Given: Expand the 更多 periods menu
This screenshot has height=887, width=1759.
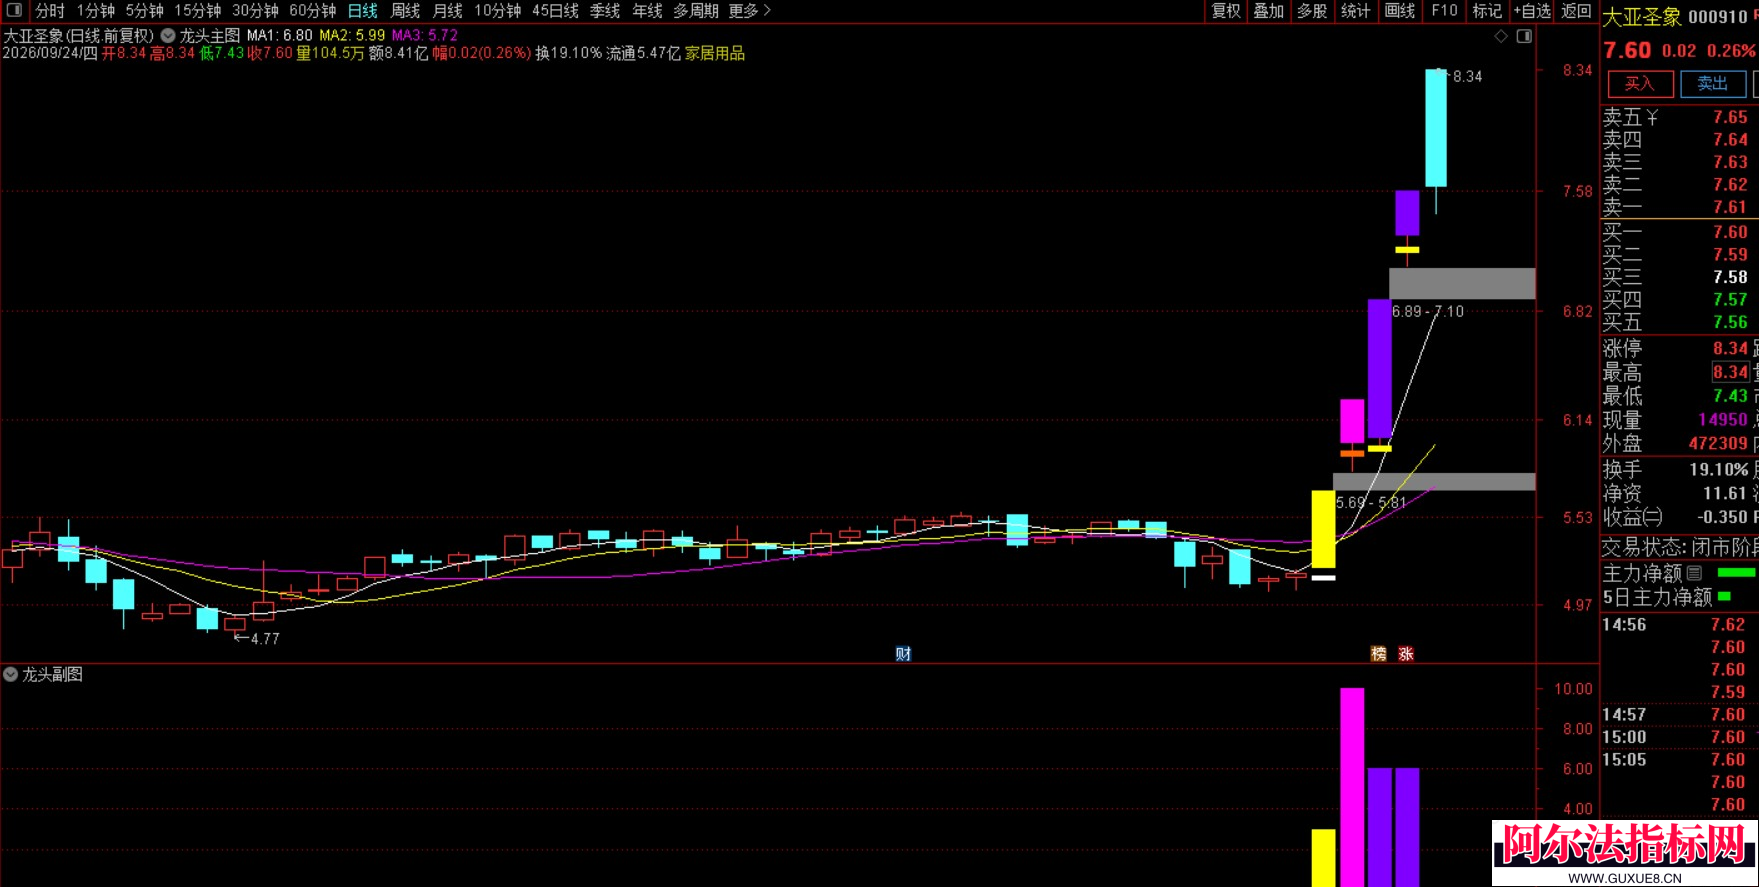Looking at the screenshot, I should click(750, 11).
